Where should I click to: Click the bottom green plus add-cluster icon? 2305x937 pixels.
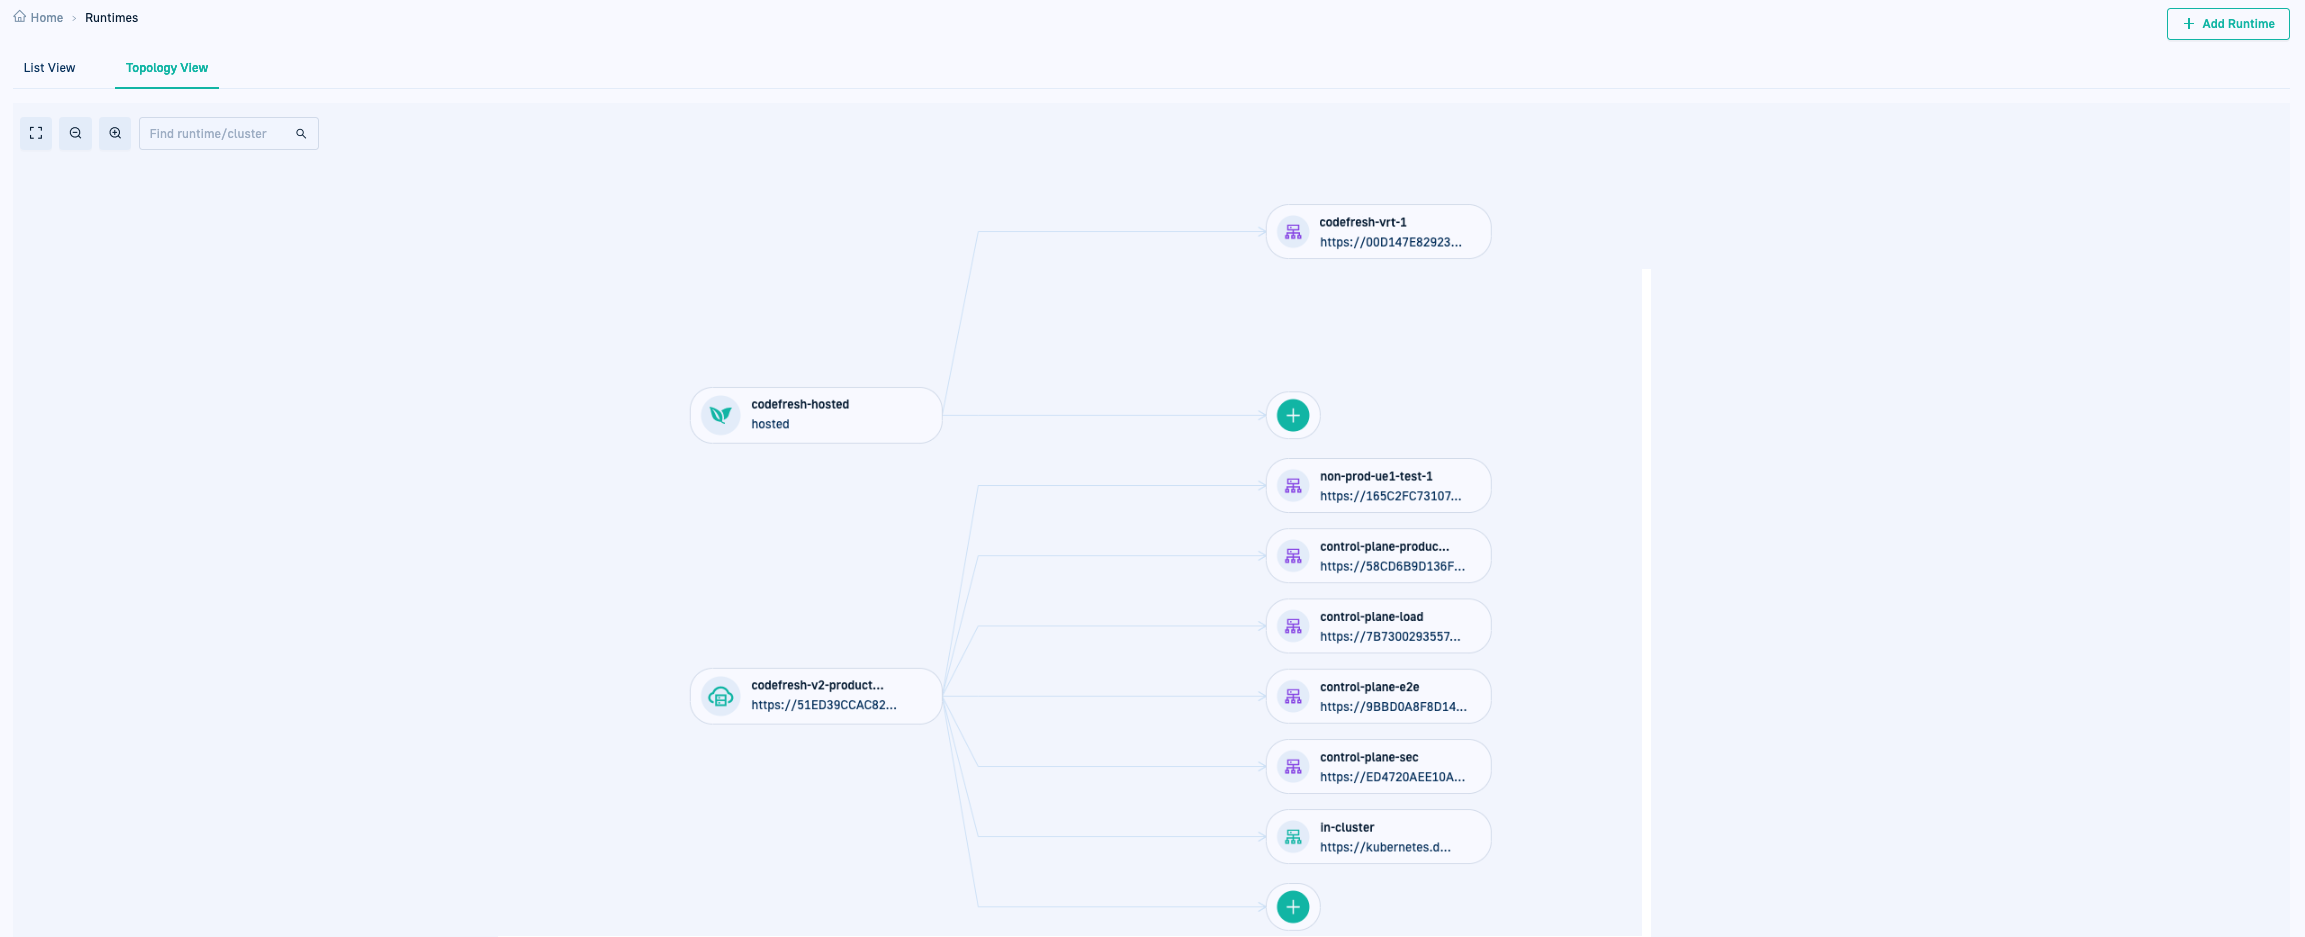(1293, 907)
